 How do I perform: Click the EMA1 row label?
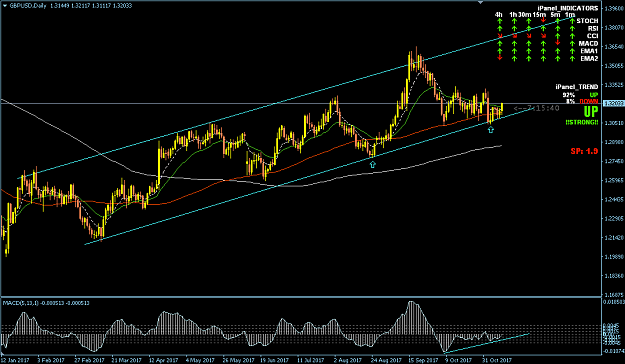(x=589, y=51)
